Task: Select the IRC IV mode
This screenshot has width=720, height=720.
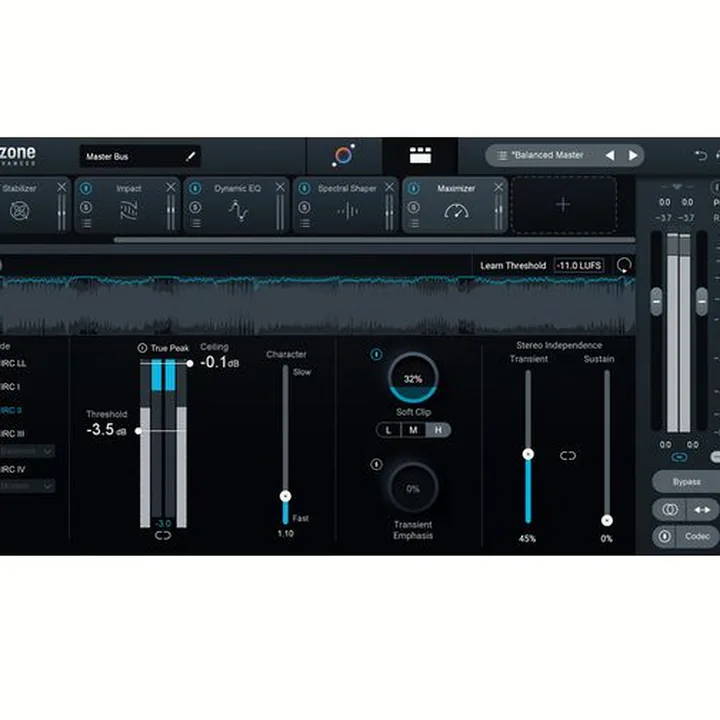Action: tap(12, 469)
